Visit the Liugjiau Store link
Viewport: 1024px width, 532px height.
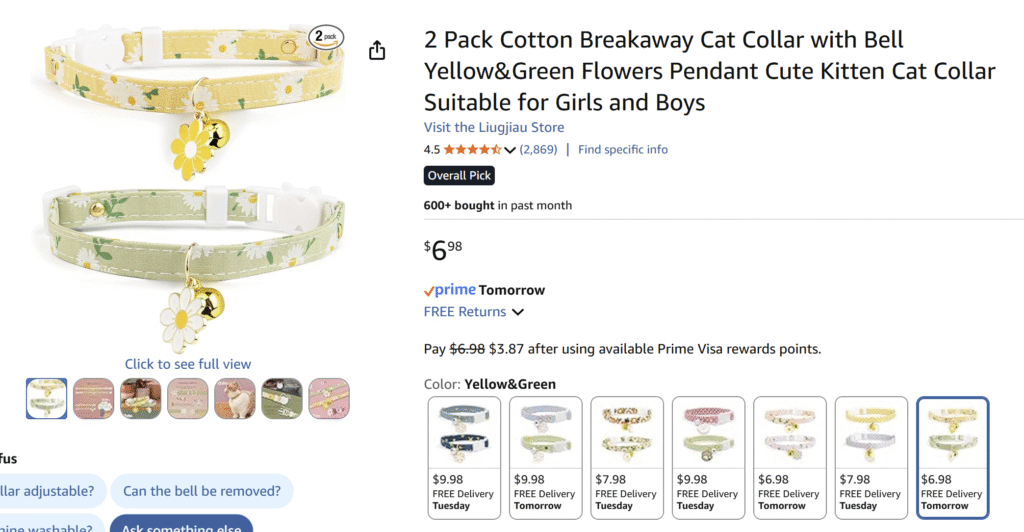coord(494,128)
